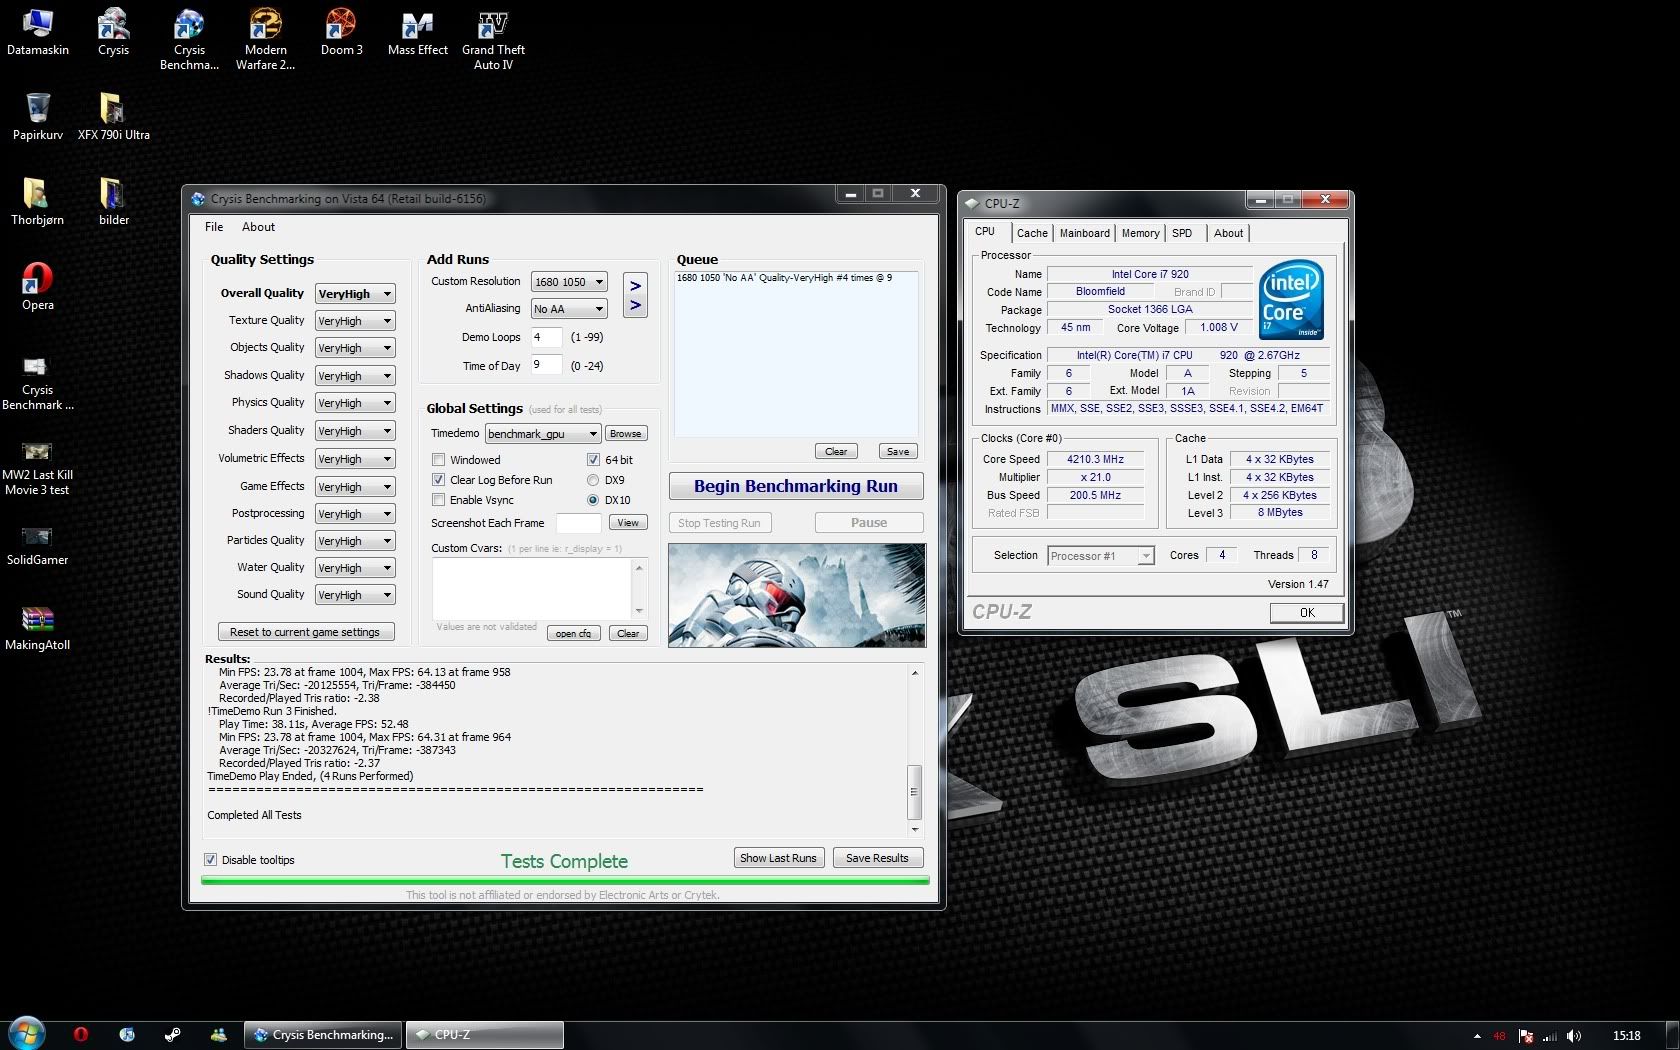
Task: Click the Browse button for Timedemo
Action: click(626, 433)
